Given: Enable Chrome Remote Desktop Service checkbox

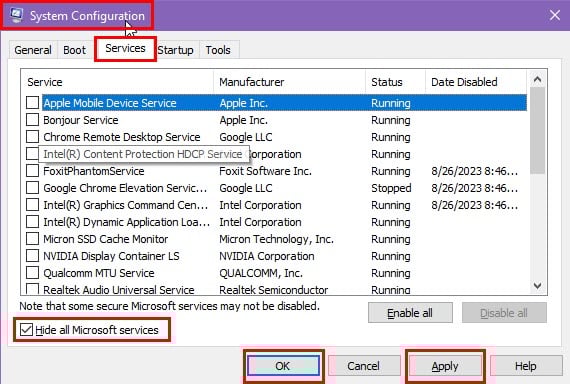Looking at the screenshot, I should click(x=32, y=137).
